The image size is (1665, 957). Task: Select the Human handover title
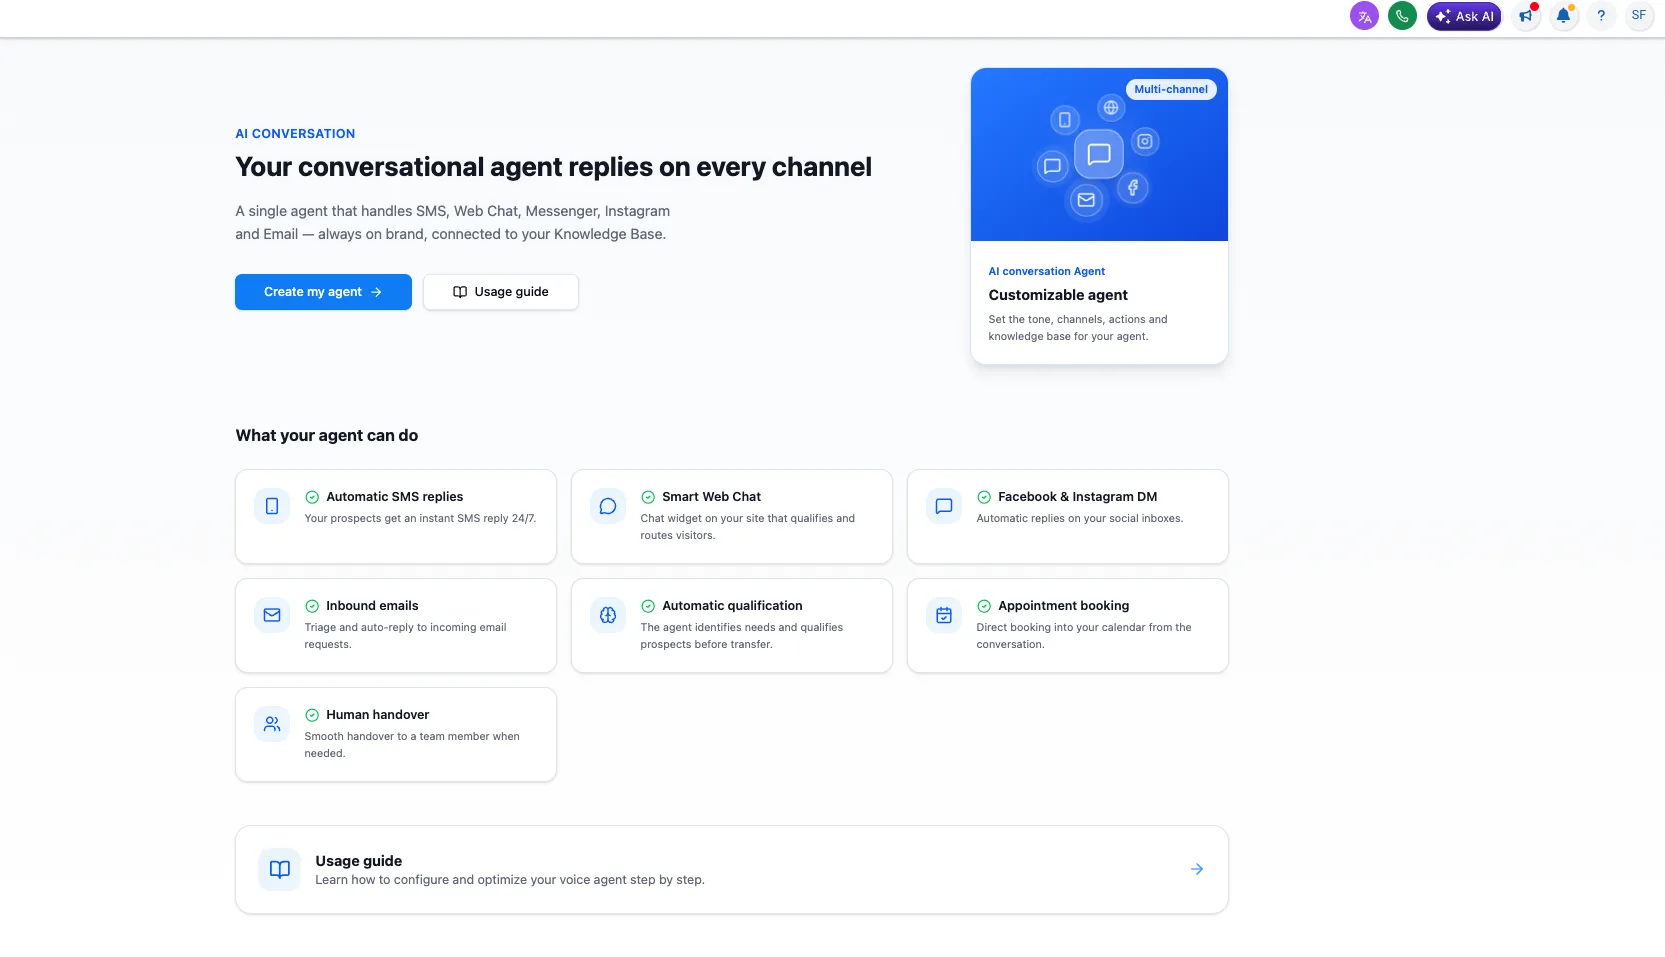pos(377,715)
